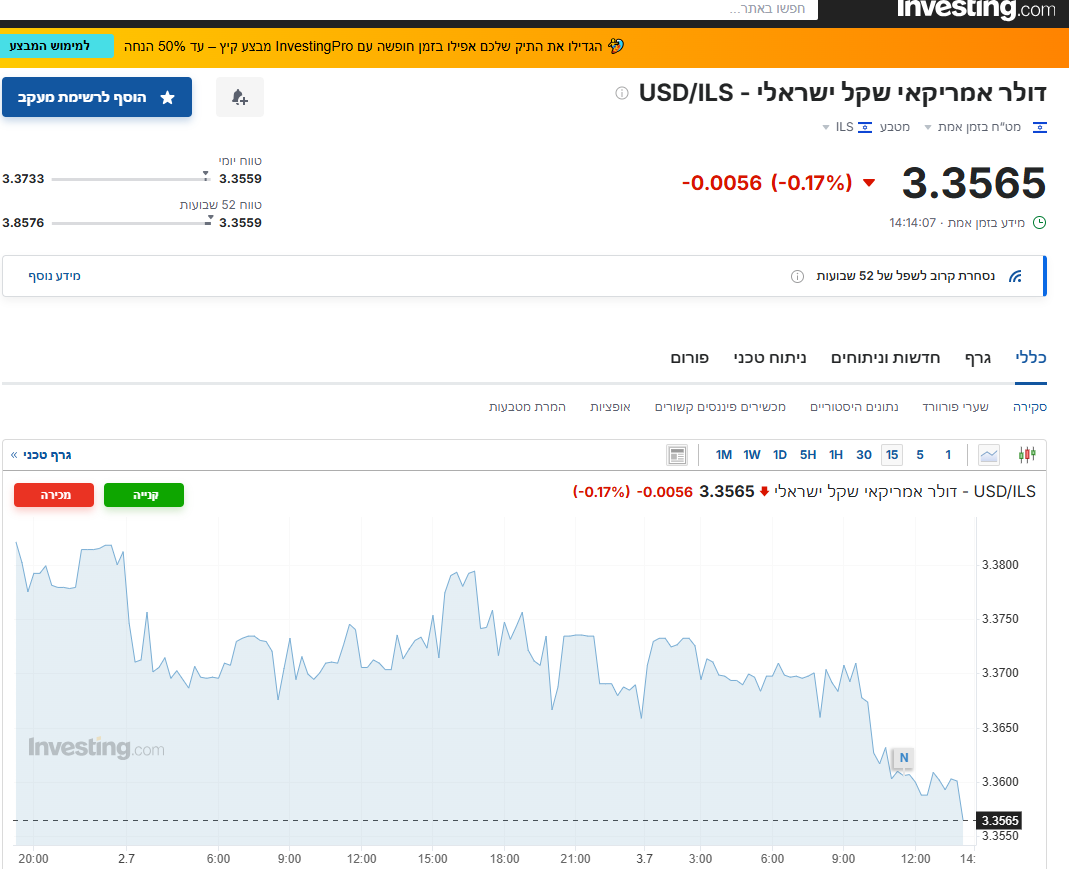Click the create alert bell icon
The width and height of the screenshot is (1069, 869).
(x=240, y=97)
